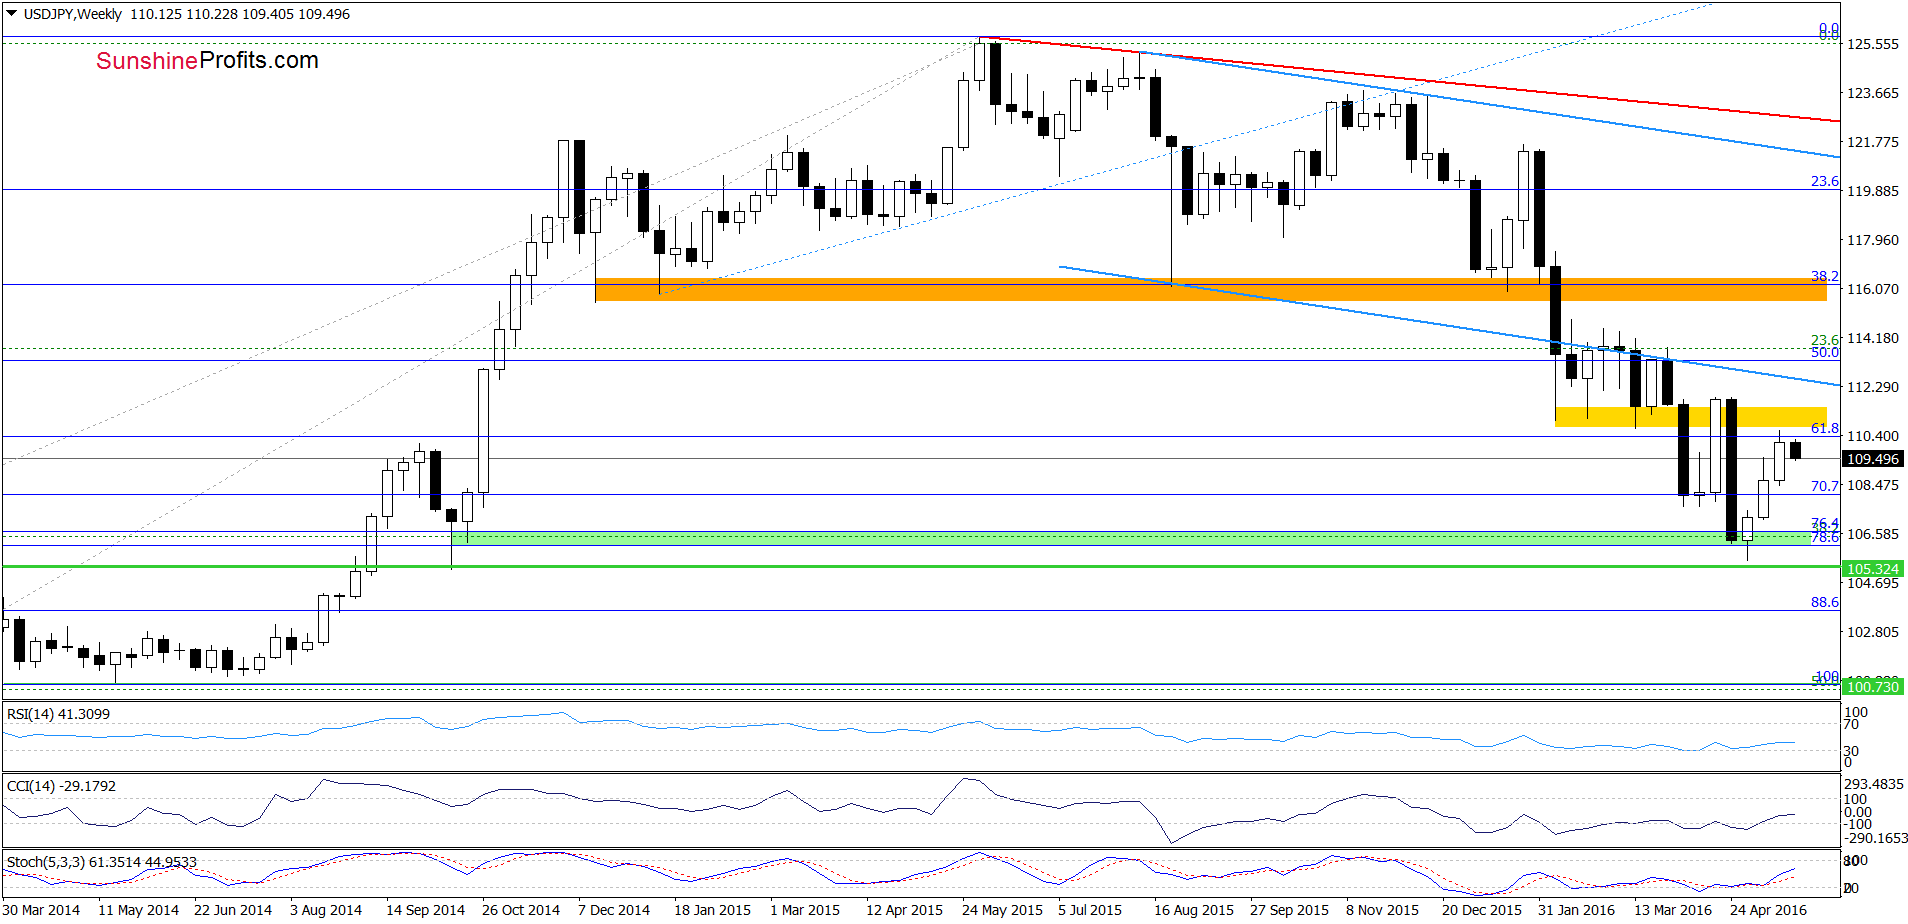The width and height of the screenshot is (1908, 924).
Task: Click the 12 Apr 2015 date label
Action: 904,910
